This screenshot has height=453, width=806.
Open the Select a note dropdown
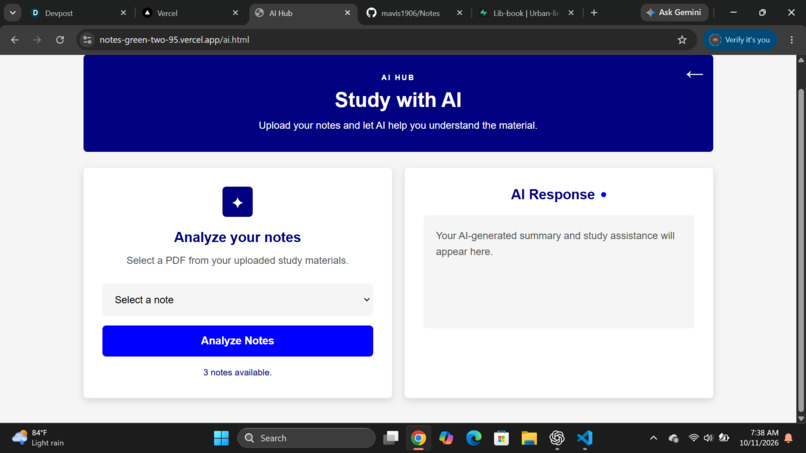tap(237, 300)
